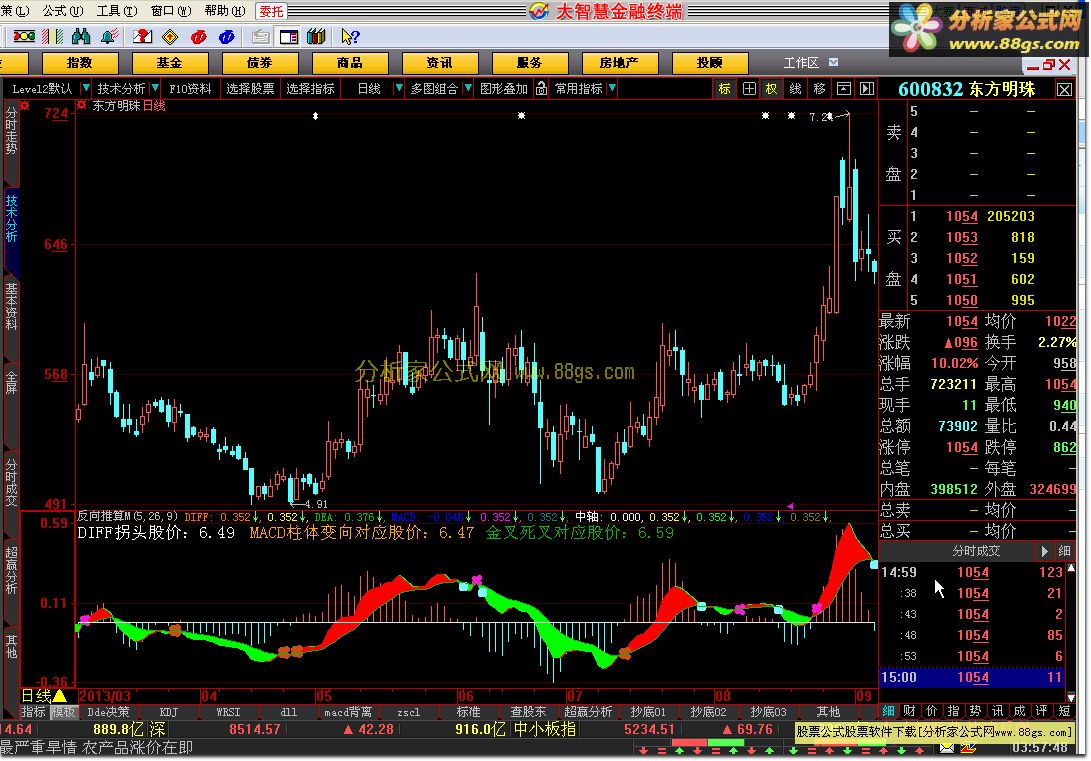Switch to the 财 tab in right panel
The width and height of the screenshot is (1091, 761).
coord(909,710)
